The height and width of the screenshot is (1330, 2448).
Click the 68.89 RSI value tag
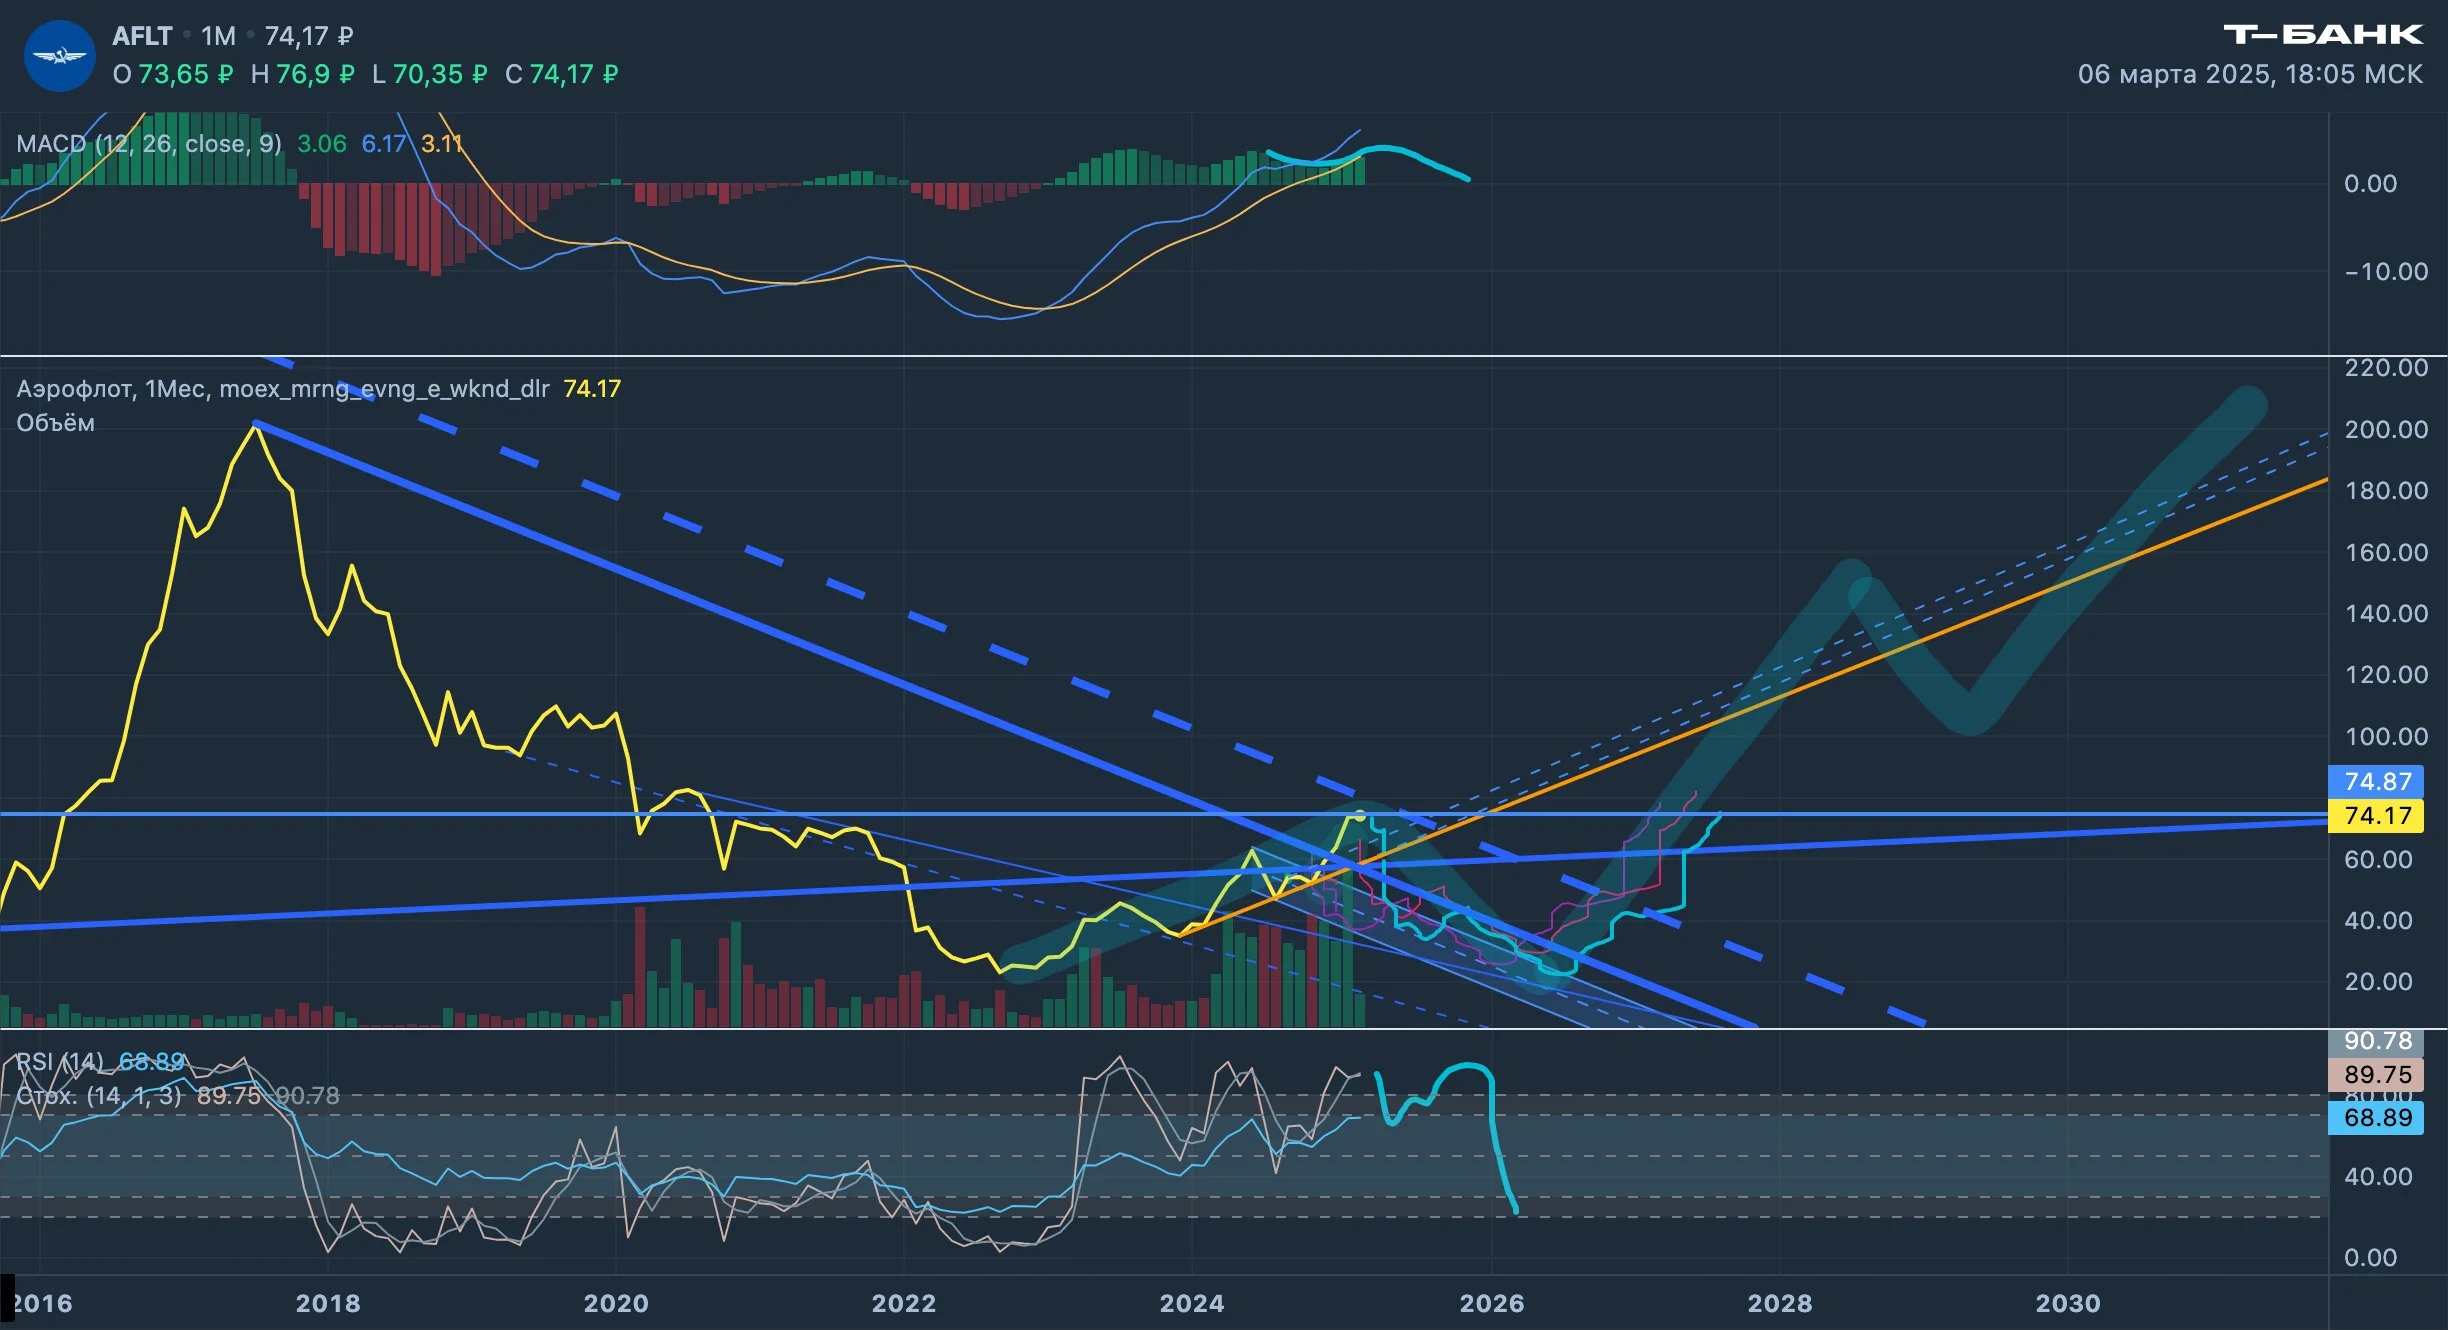tap(2376, 1118)
